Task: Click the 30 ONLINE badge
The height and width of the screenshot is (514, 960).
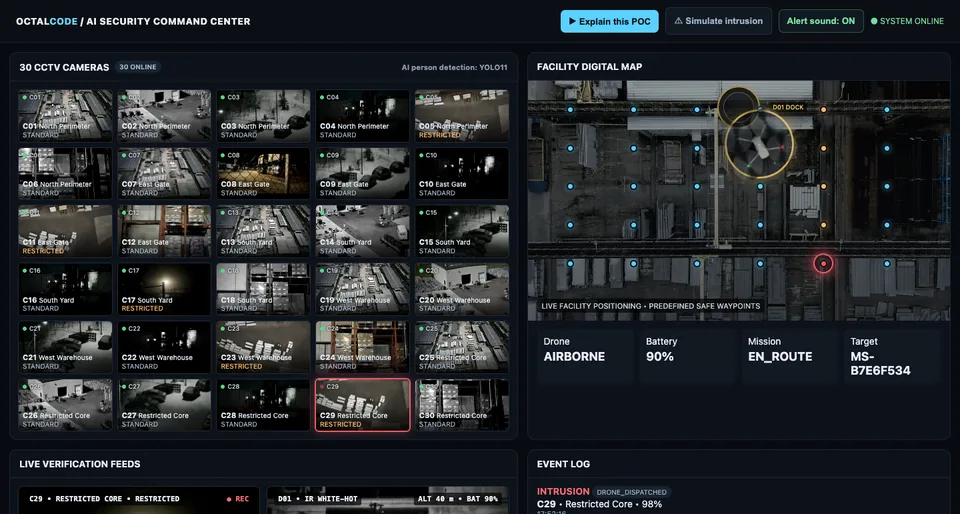Action: 138,67
